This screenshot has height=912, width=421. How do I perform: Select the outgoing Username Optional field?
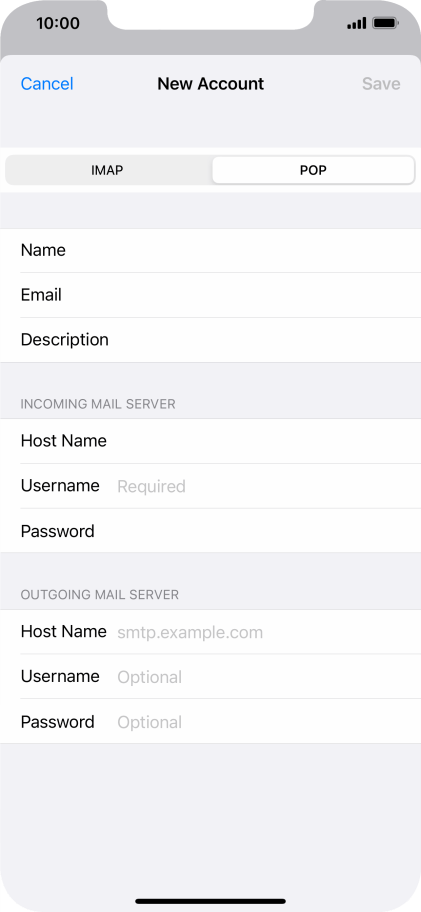tap(210, 676)
